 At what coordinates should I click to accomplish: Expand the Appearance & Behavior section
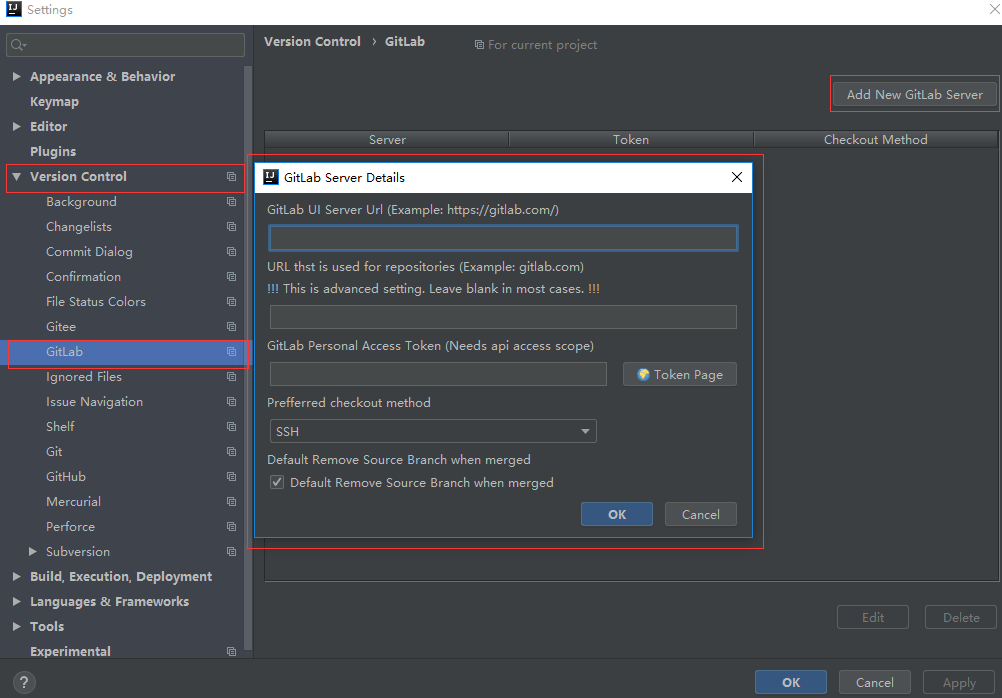tap(17, 77)
